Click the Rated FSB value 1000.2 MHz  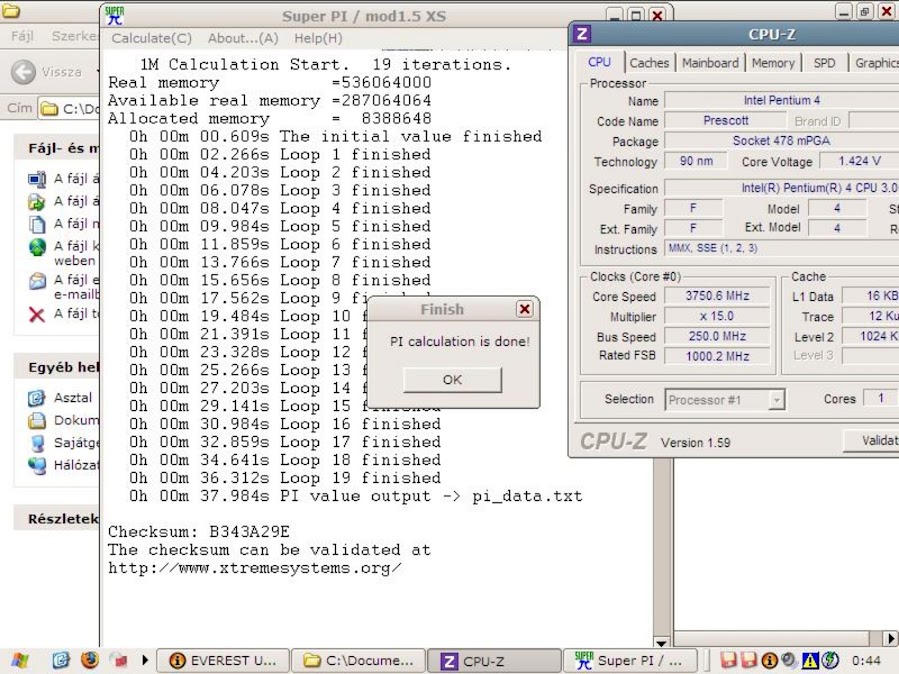tap(717, 356)
